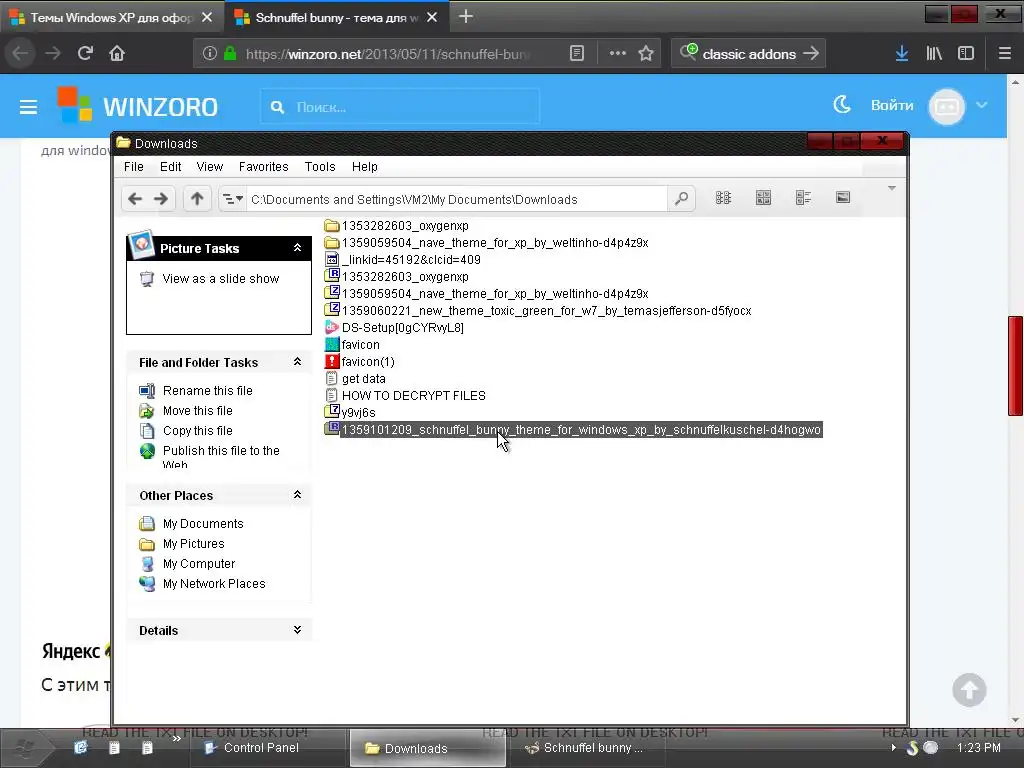Switch to the first small-icons view button
The image size is (1024, 768).
(x=723, y=198)
